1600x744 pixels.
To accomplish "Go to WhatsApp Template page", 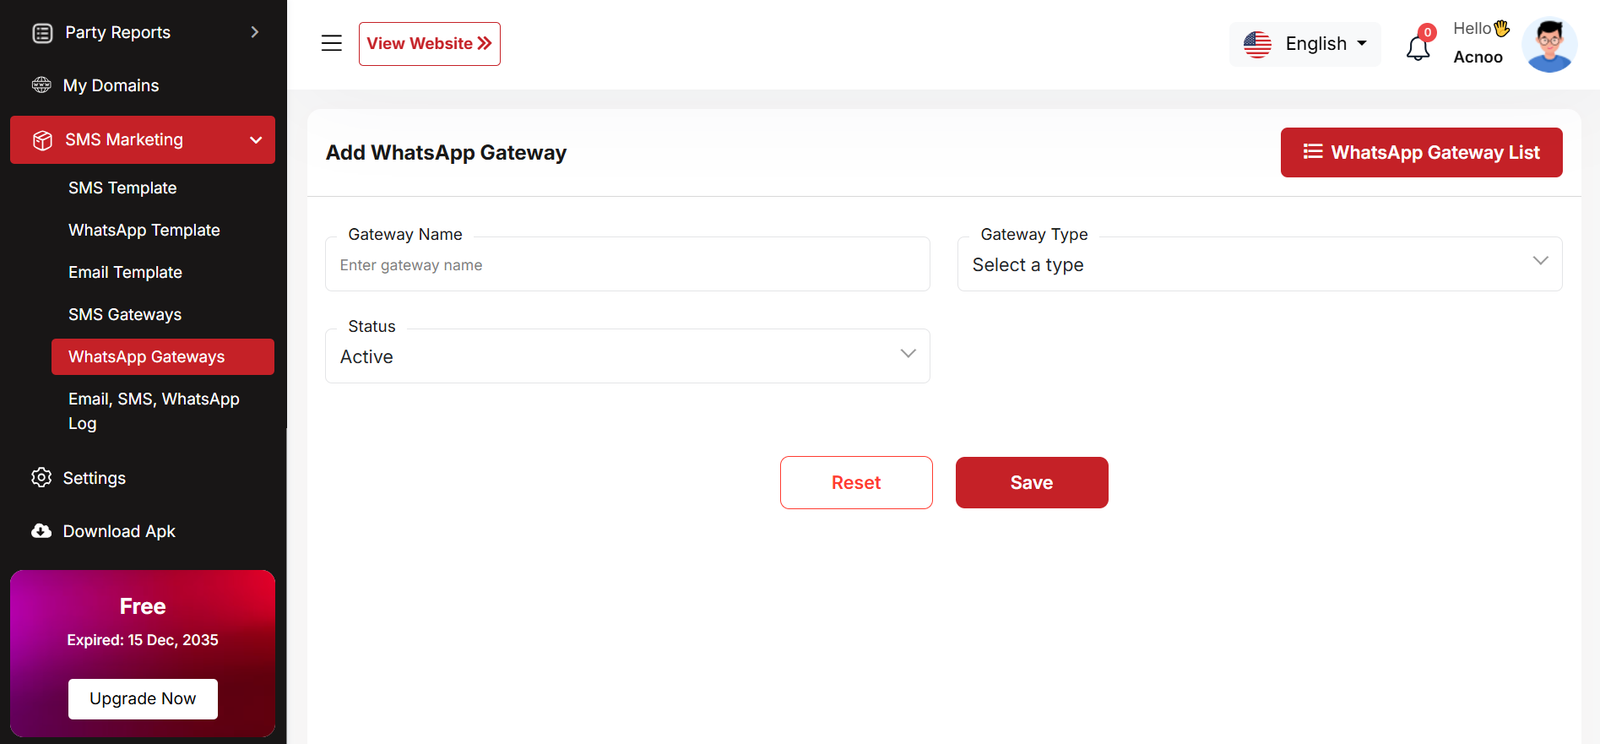I will pyautogui.click(x=144, y=230).
